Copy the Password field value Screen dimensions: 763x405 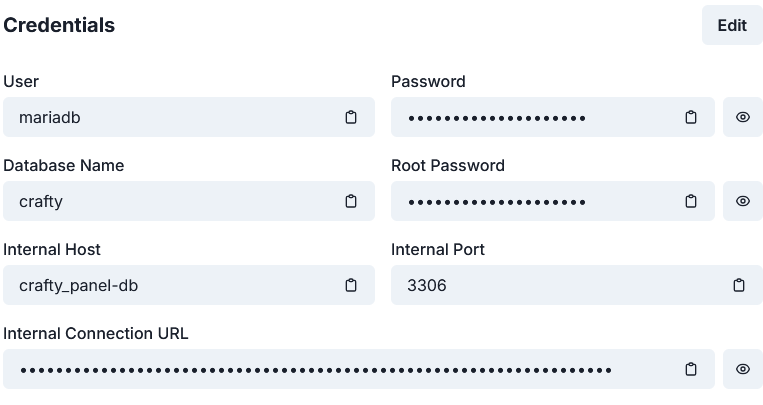(x=691, y=117)
